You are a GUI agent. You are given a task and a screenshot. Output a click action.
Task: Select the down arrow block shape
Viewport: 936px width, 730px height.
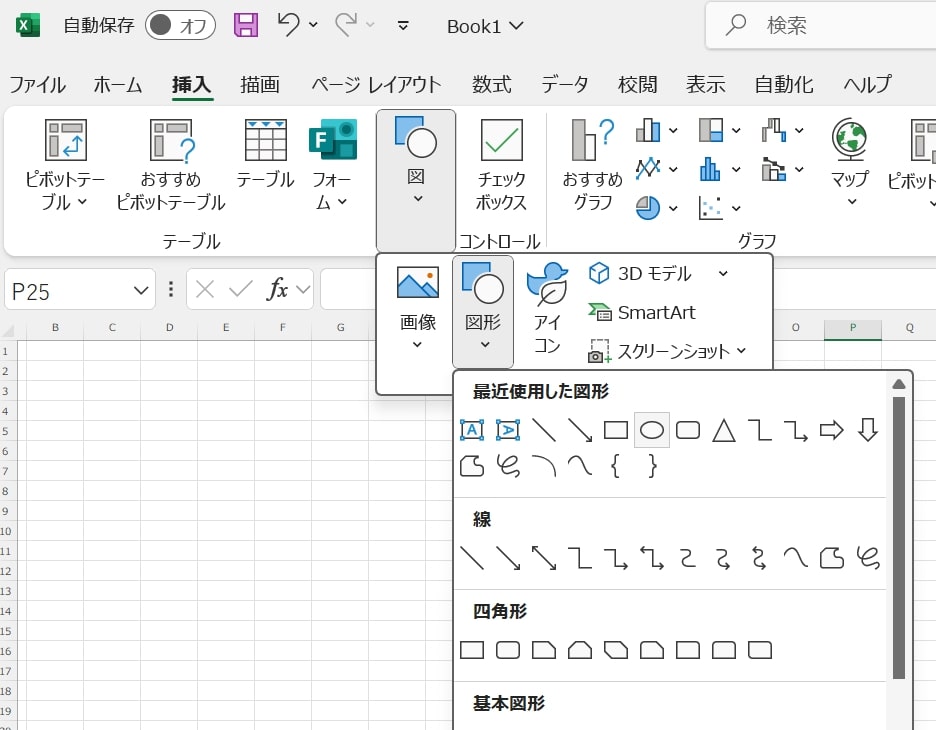867,430
